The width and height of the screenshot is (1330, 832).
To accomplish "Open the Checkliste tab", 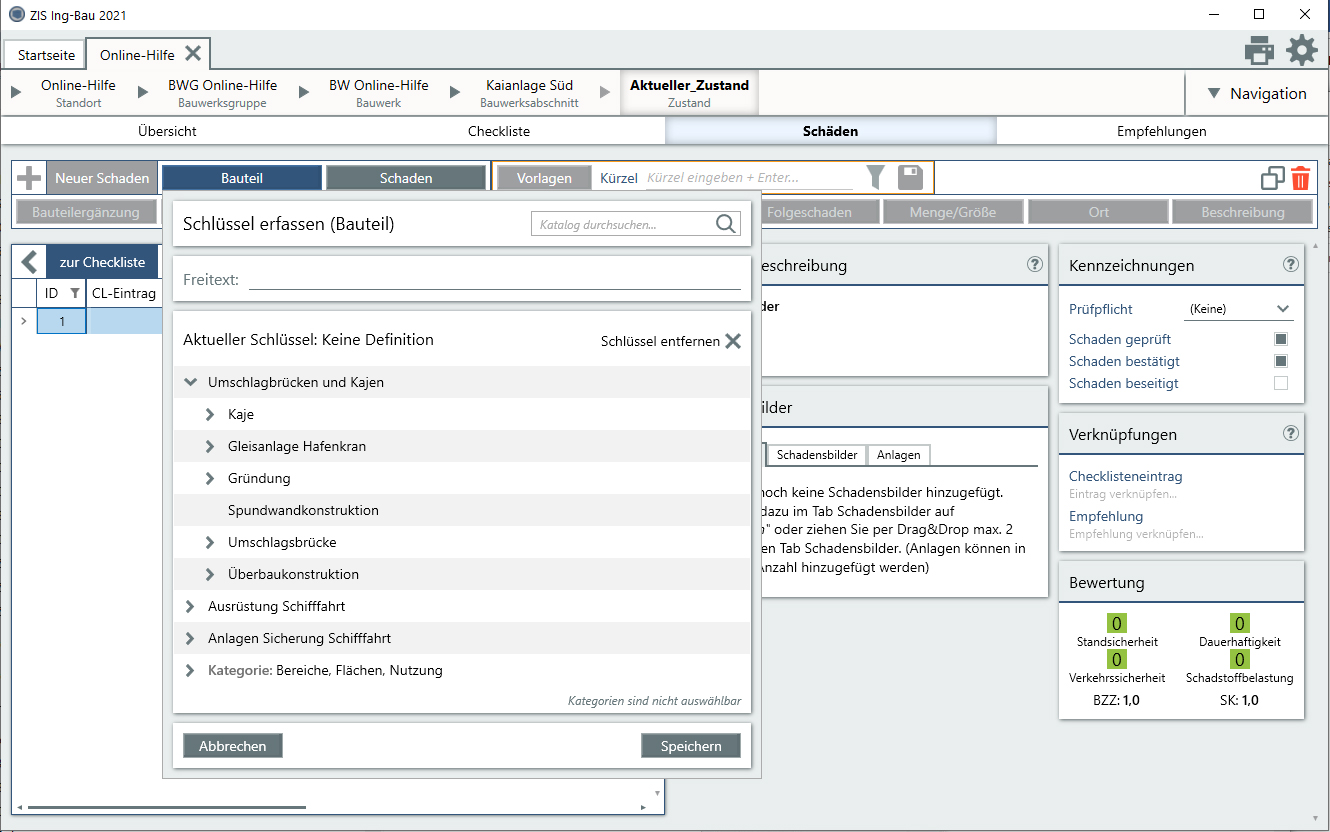I will pyautogui.click(x=498, y=131).
